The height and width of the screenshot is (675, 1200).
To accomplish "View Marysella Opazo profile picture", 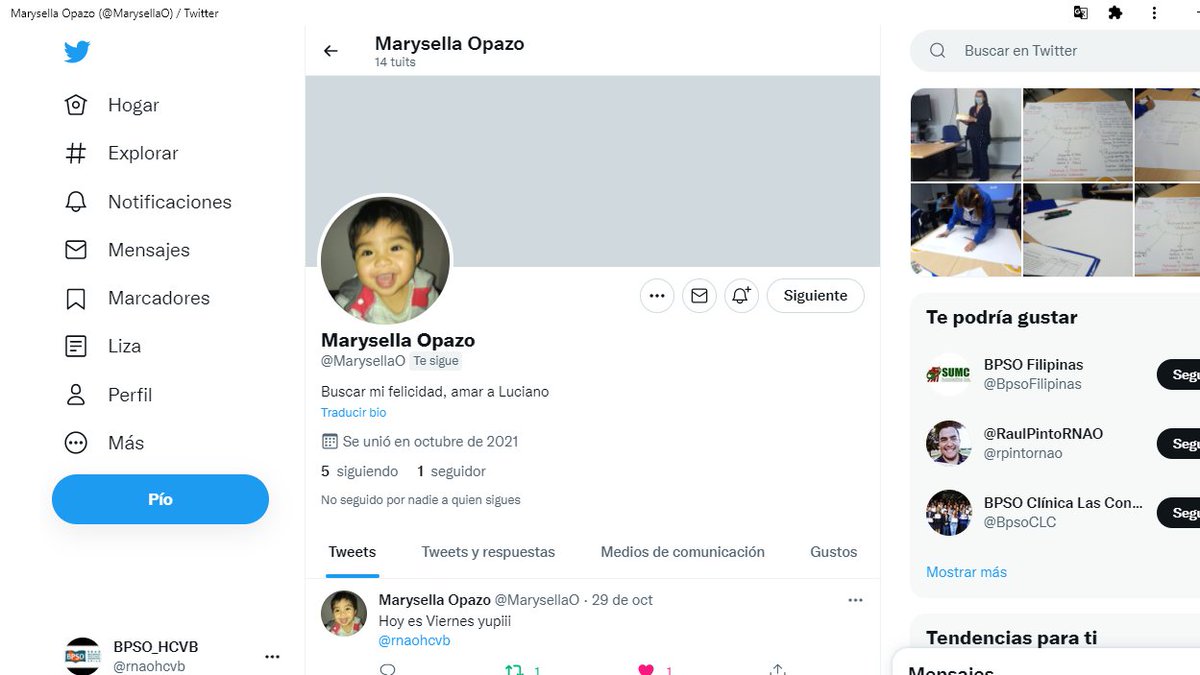I will (385, 259).
